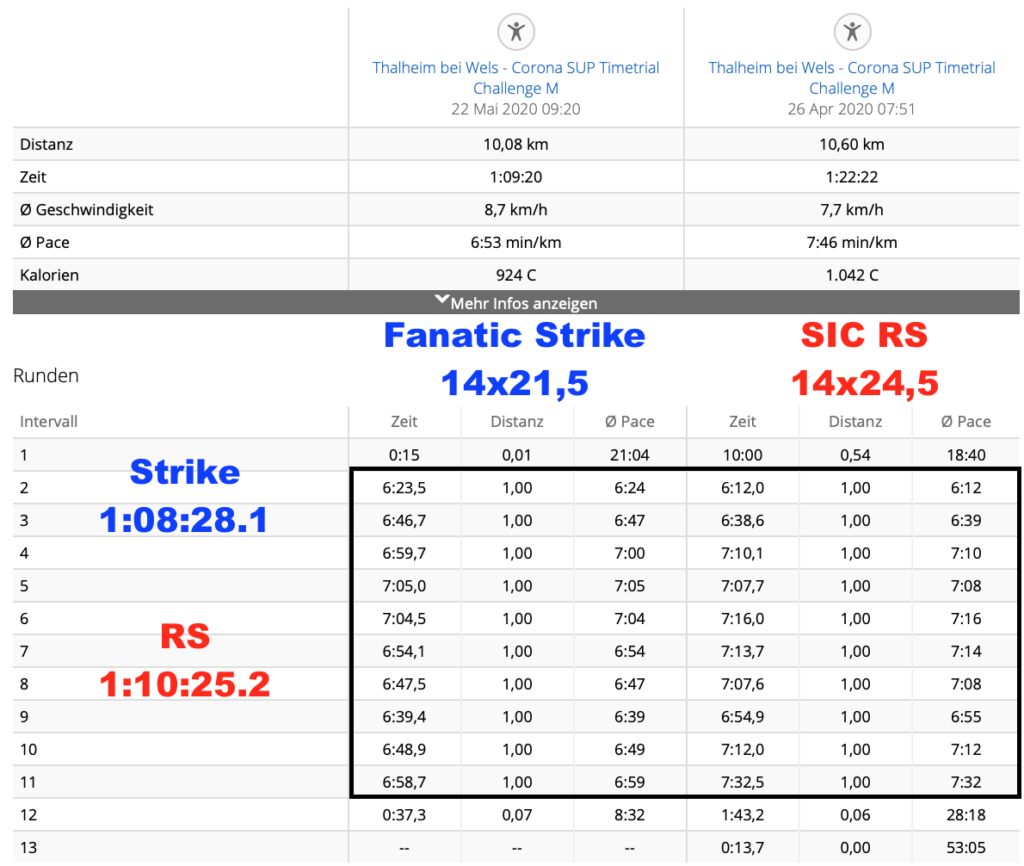The width and height of the screenshot is (1024, 866).
Task: Click pace 53:05 in interval 13
Action: click(x=966, y=848)
